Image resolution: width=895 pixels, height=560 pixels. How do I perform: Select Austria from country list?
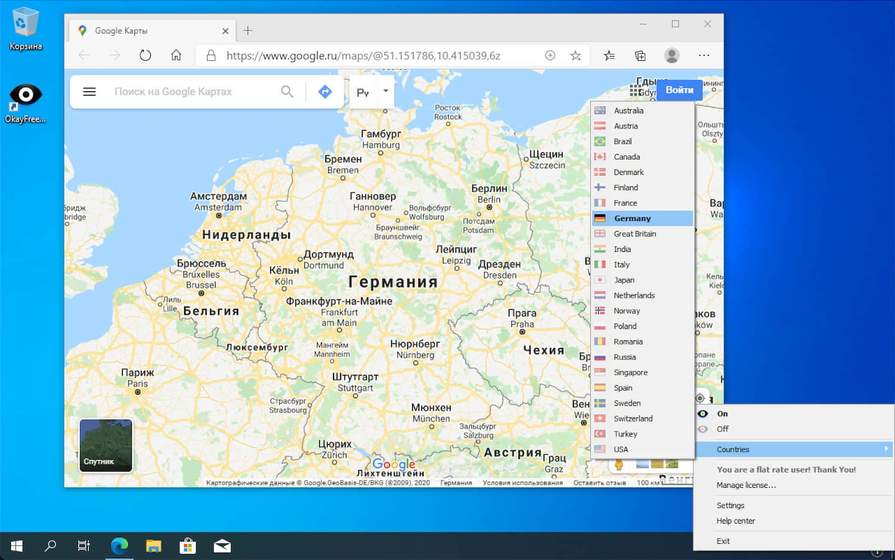[x=643, y=126]
